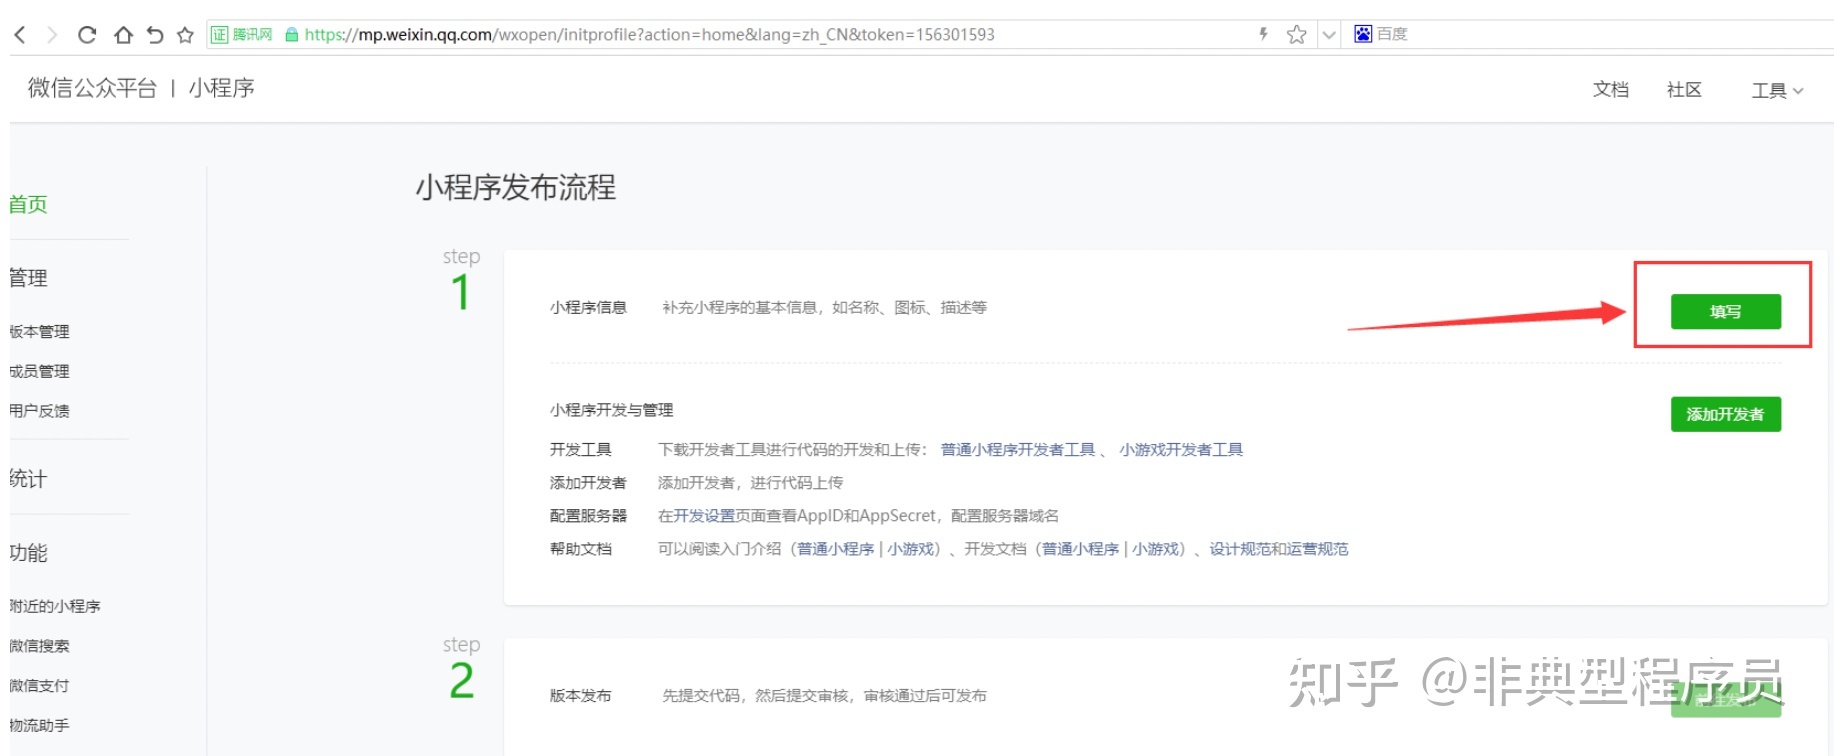
Task: Open 版本管理 in the sidebar
Action: tap(40, 331)
